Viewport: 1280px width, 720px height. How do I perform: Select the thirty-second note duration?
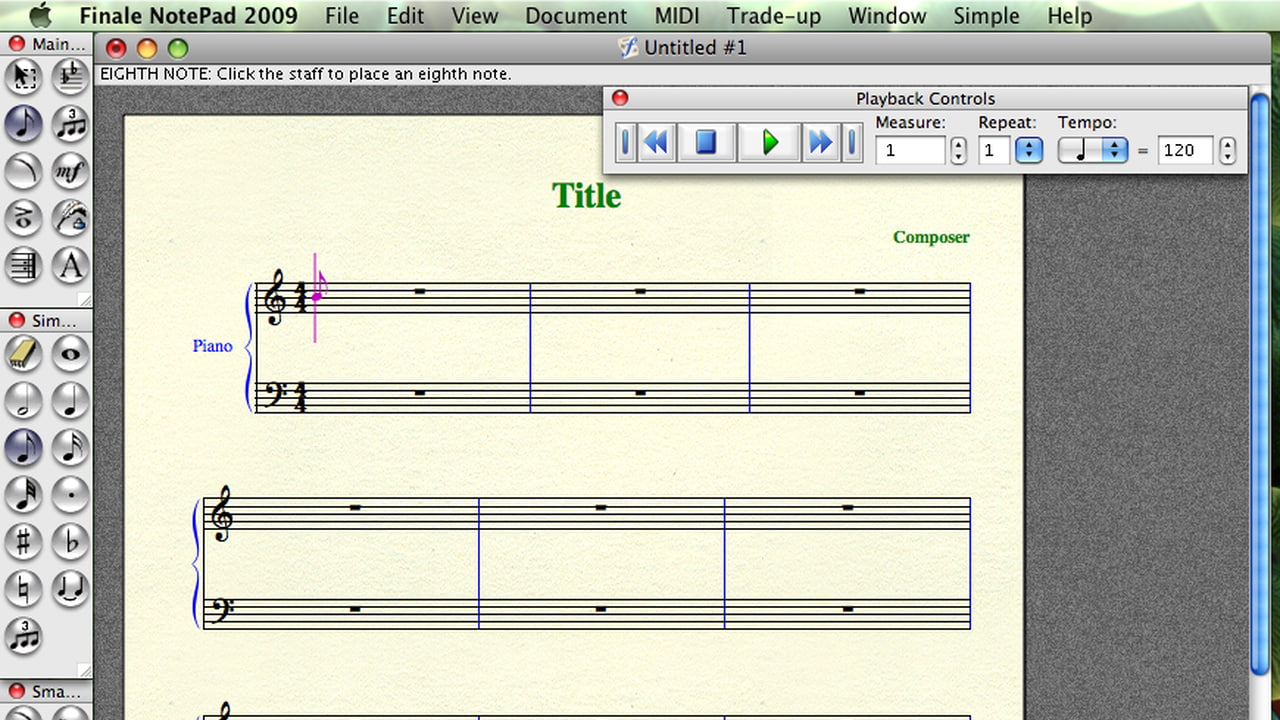click(x=23, y=494)
